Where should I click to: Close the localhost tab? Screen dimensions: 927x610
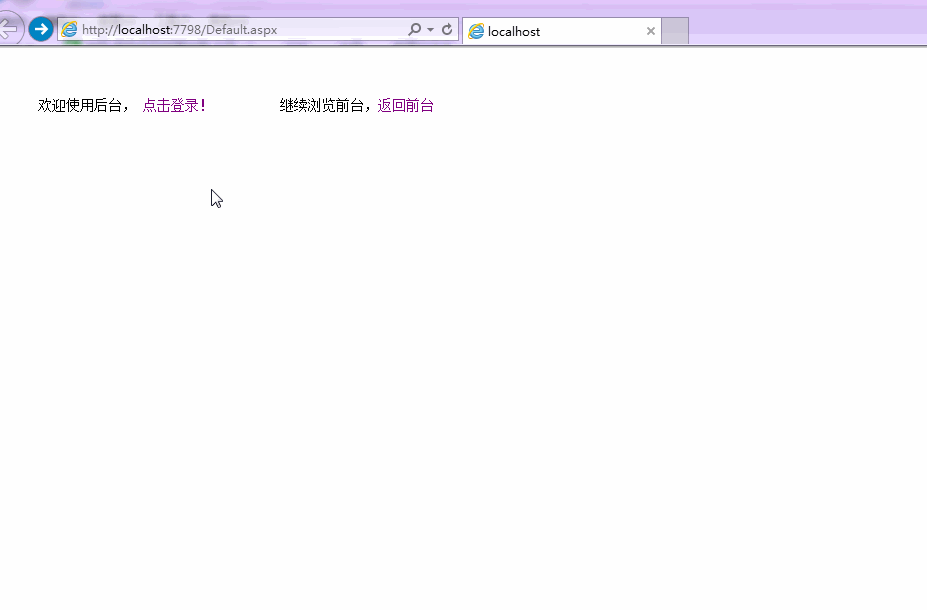[x=651, y=31]
